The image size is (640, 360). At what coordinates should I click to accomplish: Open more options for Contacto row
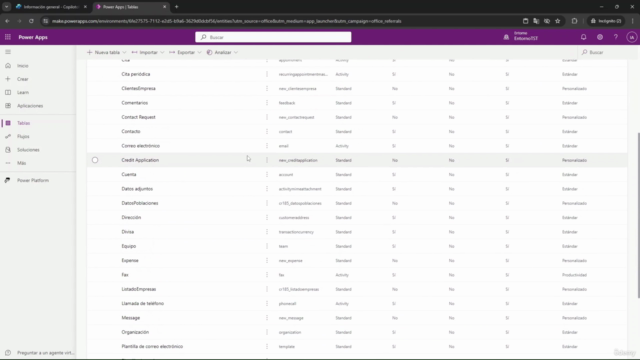point(267,131)
